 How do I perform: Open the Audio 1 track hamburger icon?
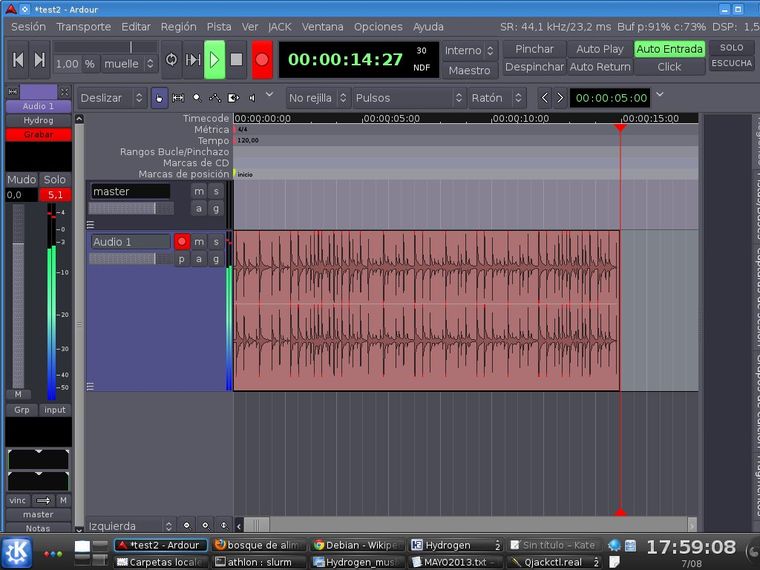90,386
